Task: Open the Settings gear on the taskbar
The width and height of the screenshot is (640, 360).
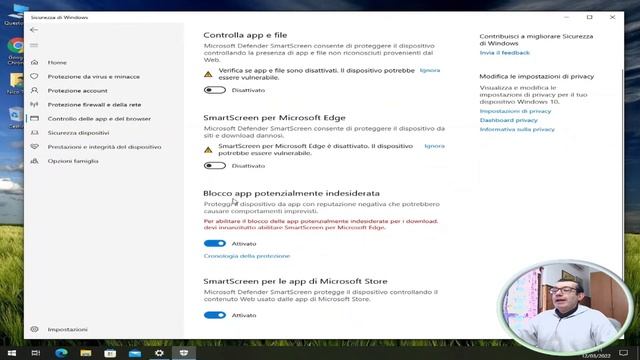Action: (x=159, y=353)
